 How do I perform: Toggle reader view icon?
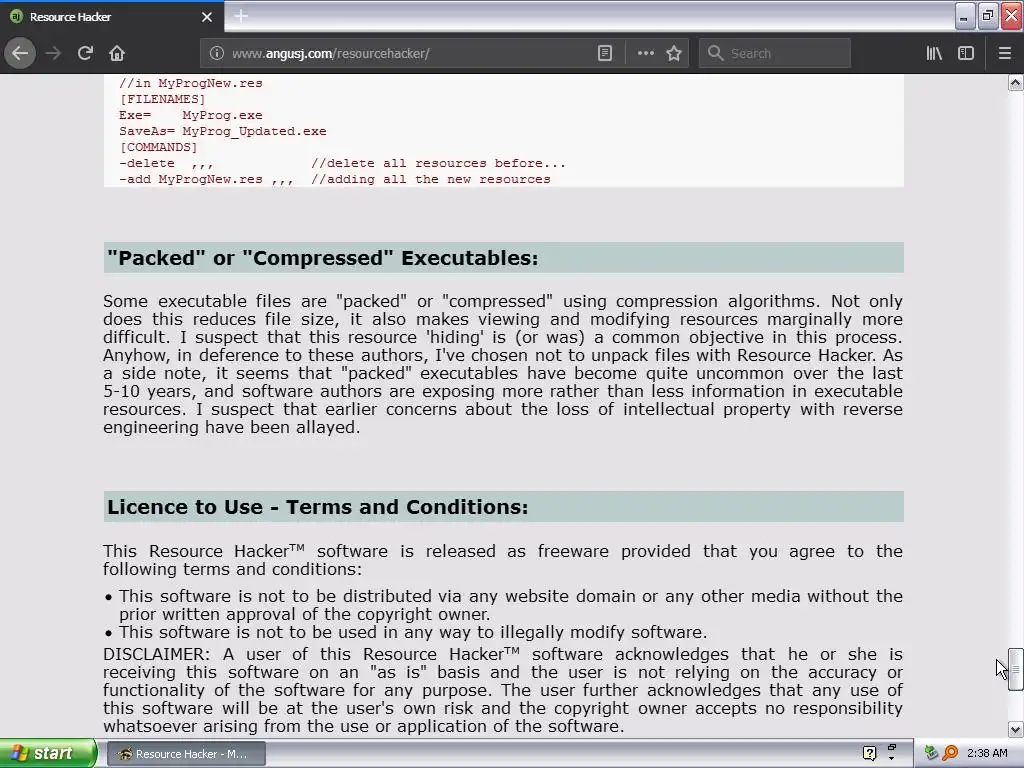tap(605, 53)
